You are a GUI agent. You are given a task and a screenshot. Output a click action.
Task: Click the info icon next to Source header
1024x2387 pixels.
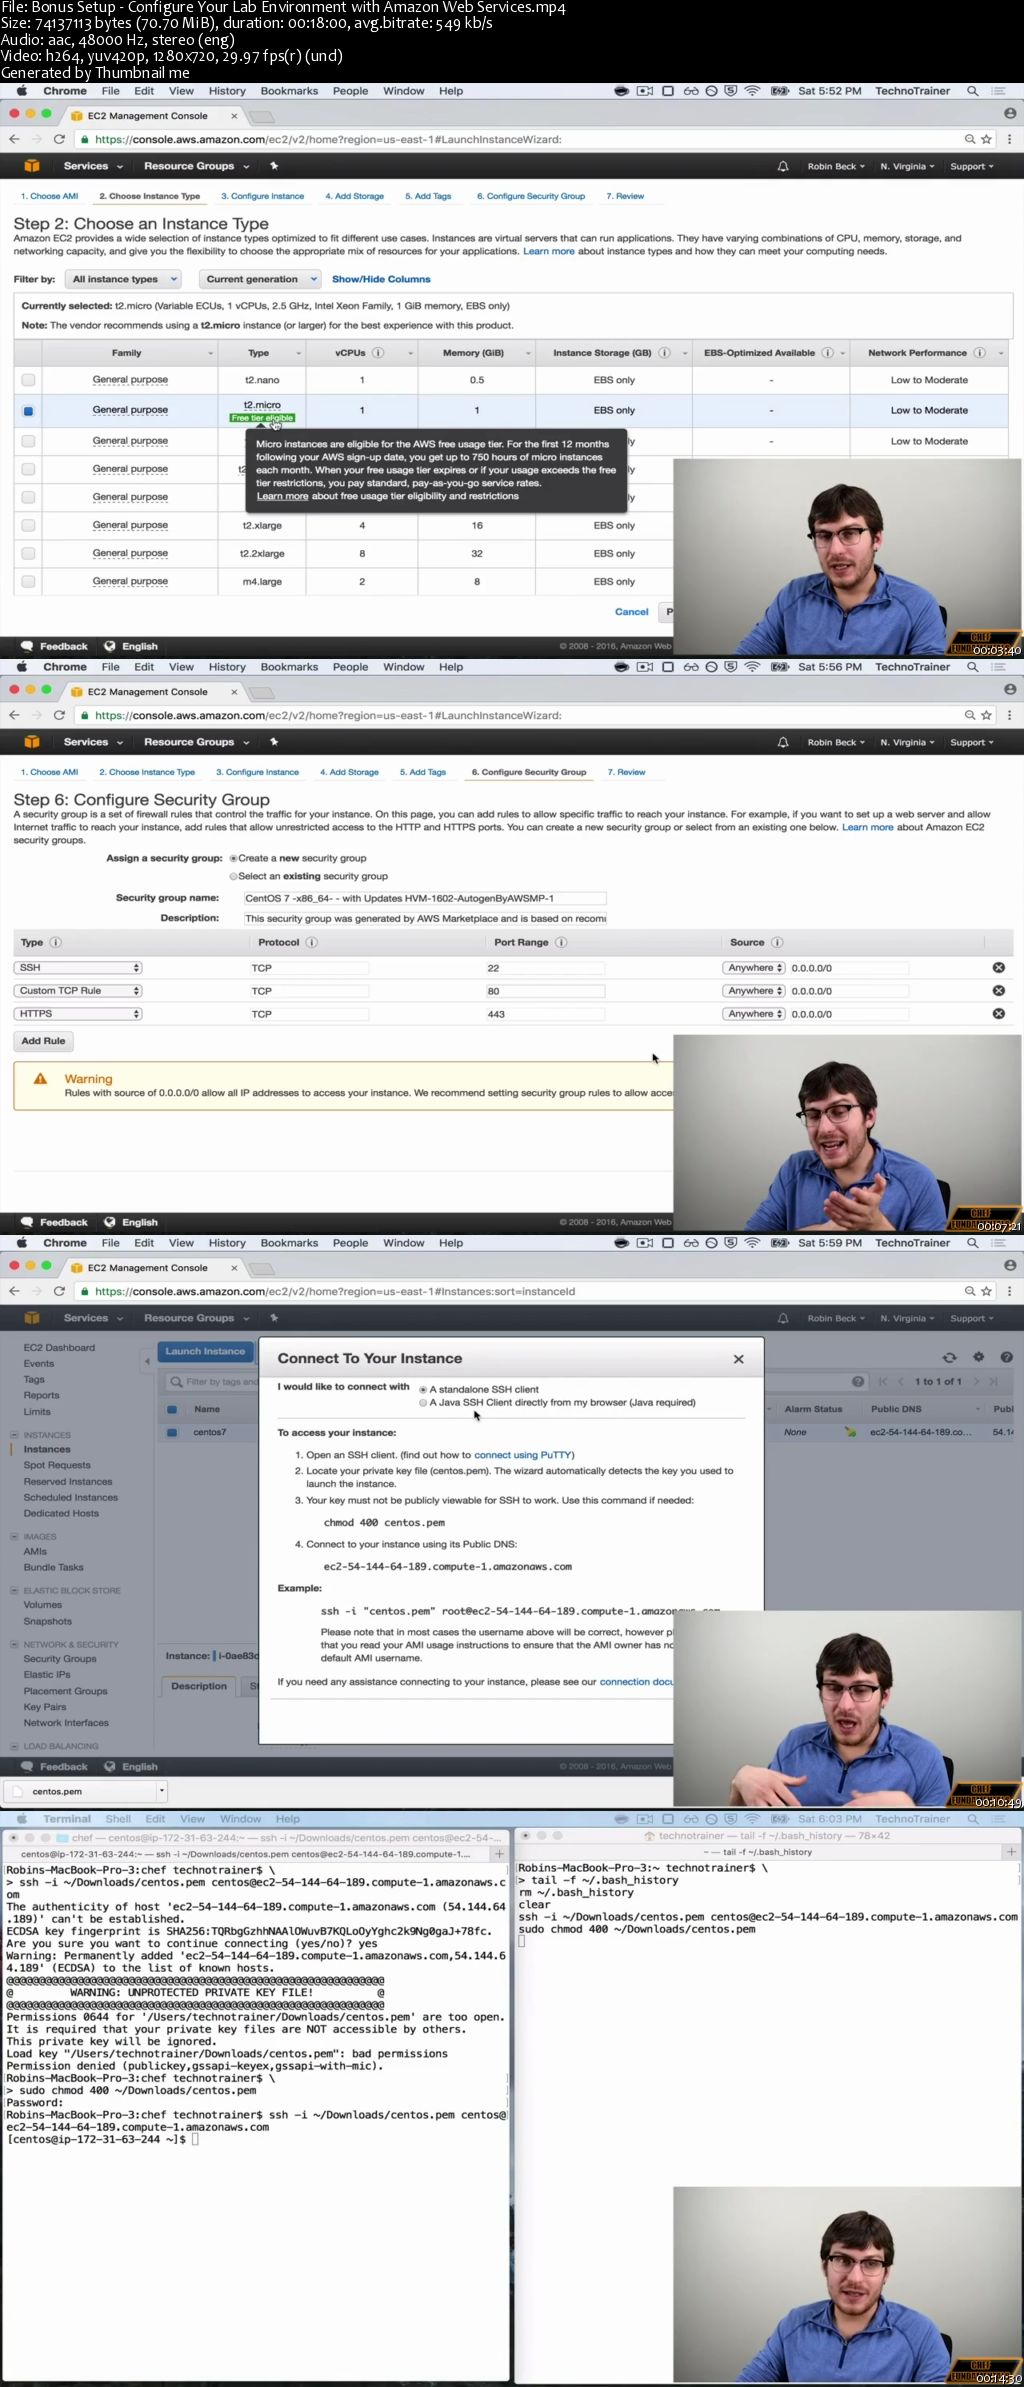pos(777,942)
